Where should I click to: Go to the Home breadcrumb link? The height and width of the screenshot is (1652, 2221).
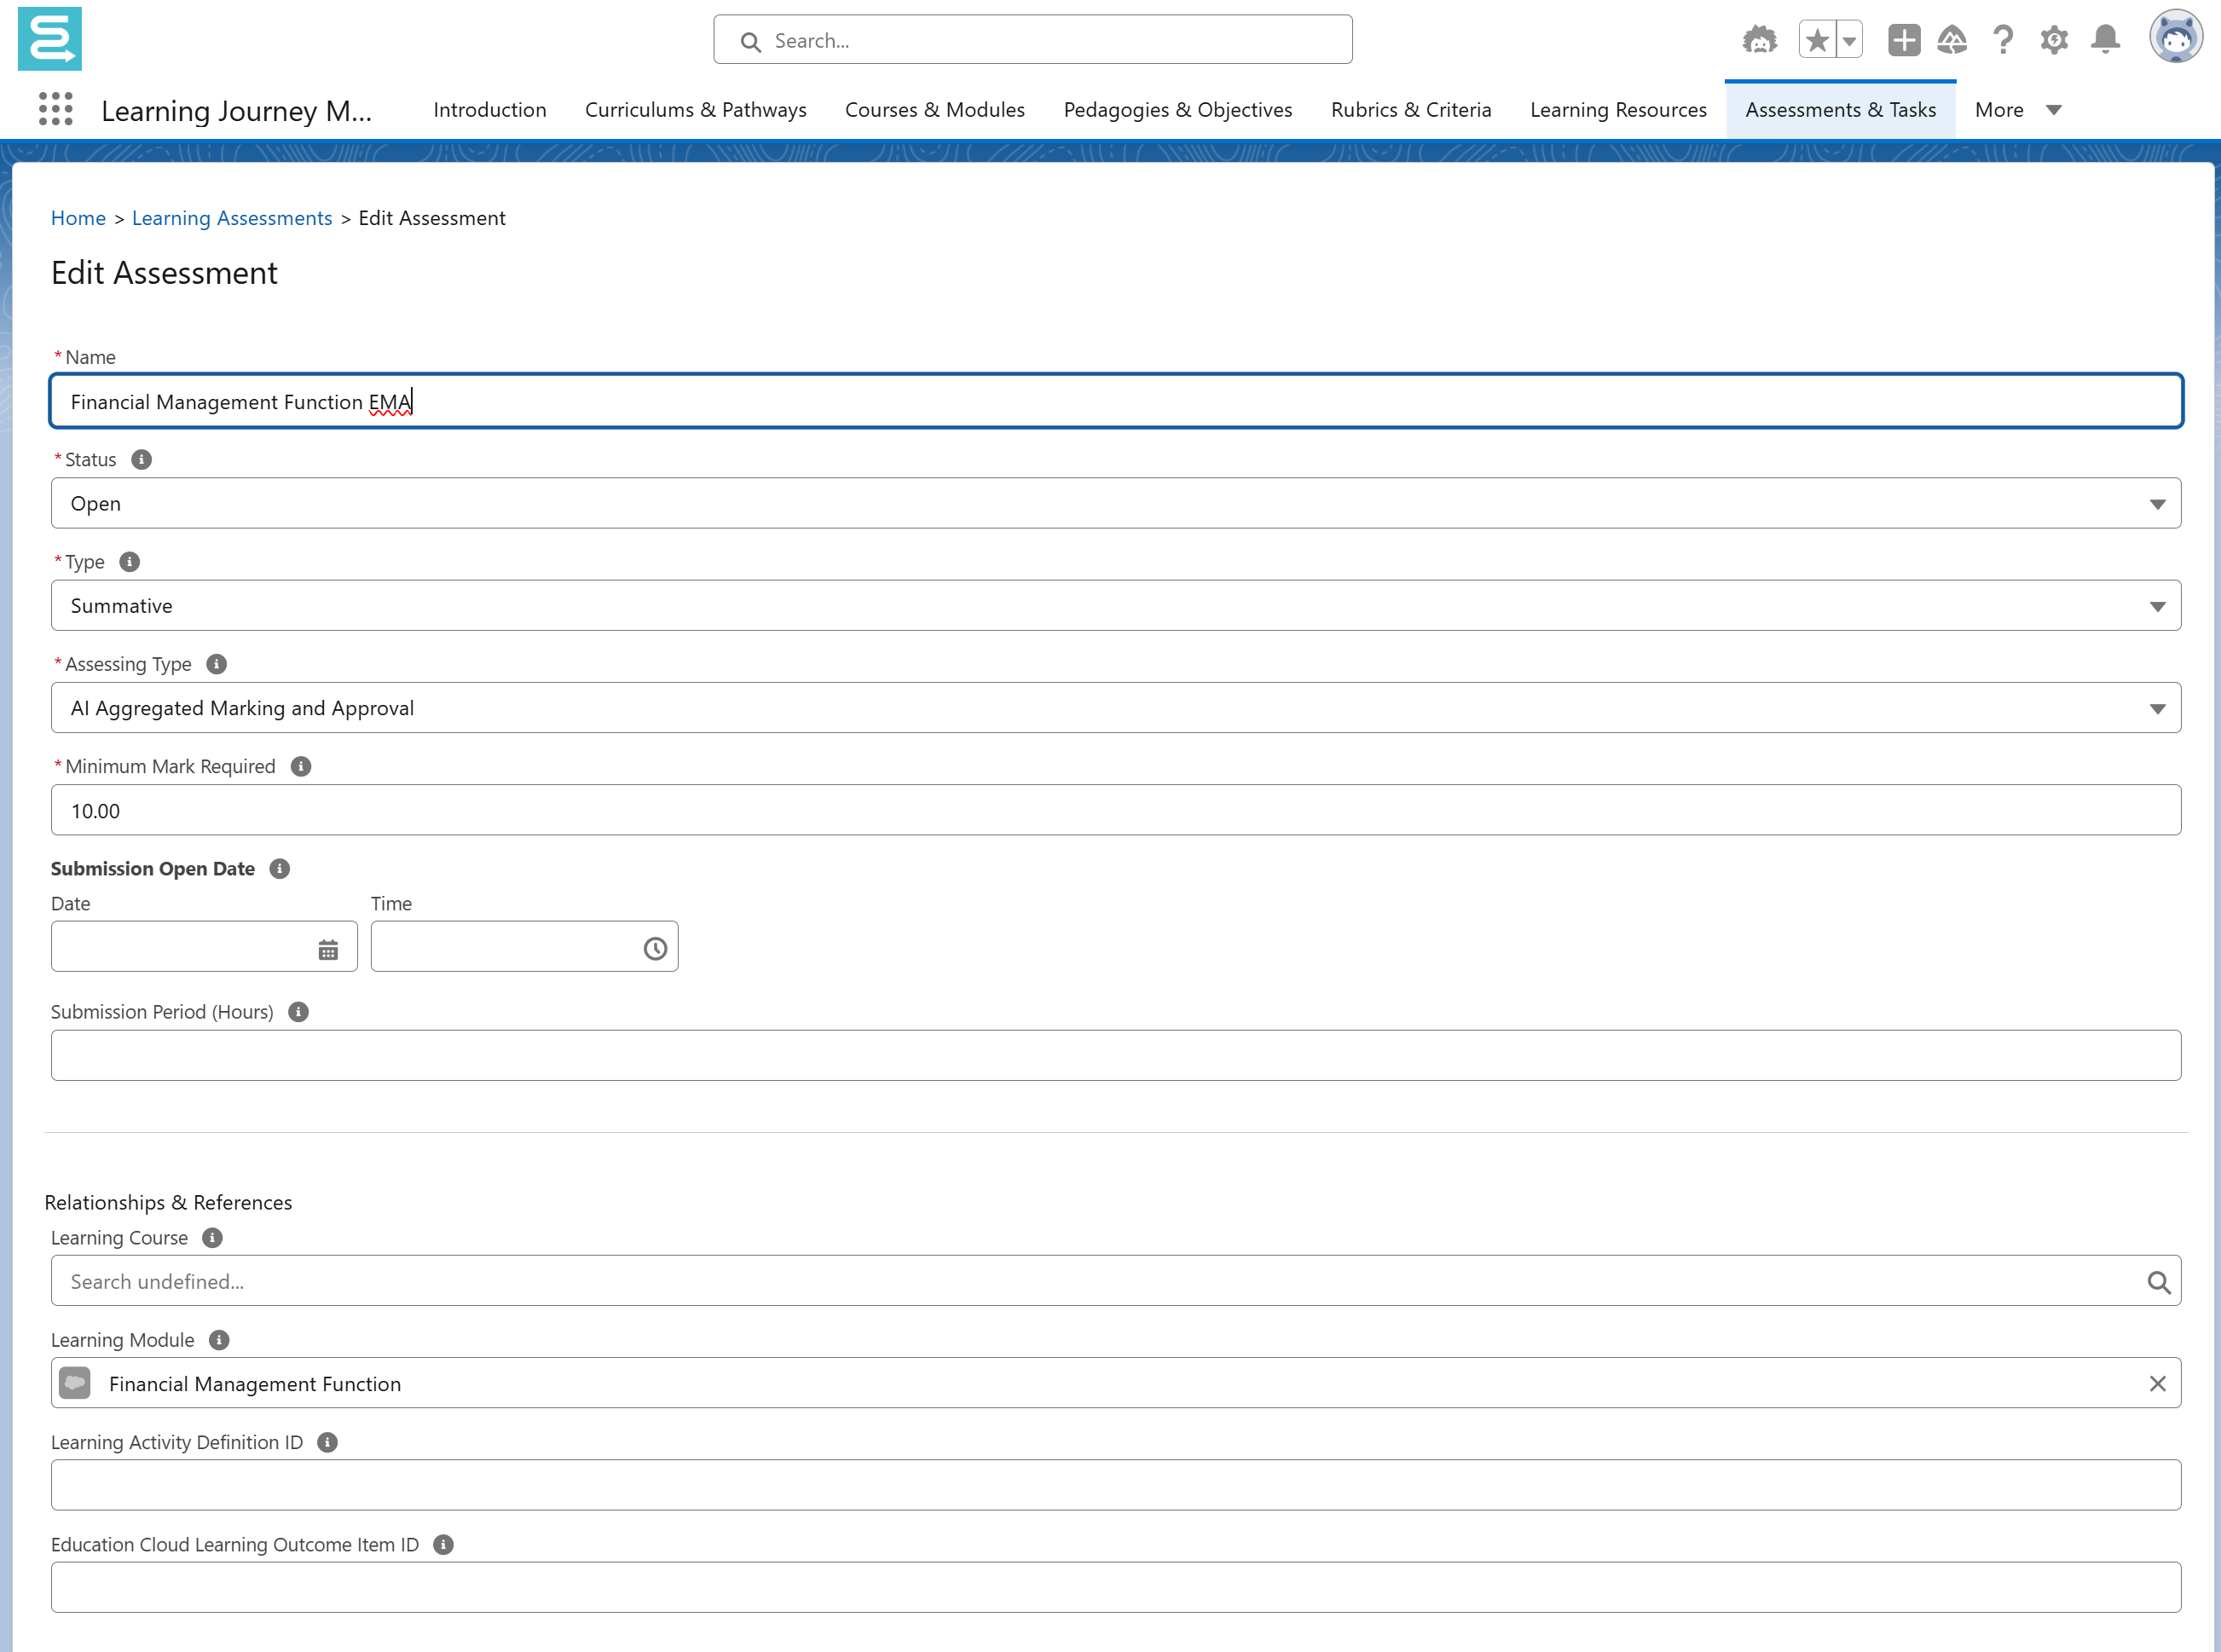coord(78,218)
